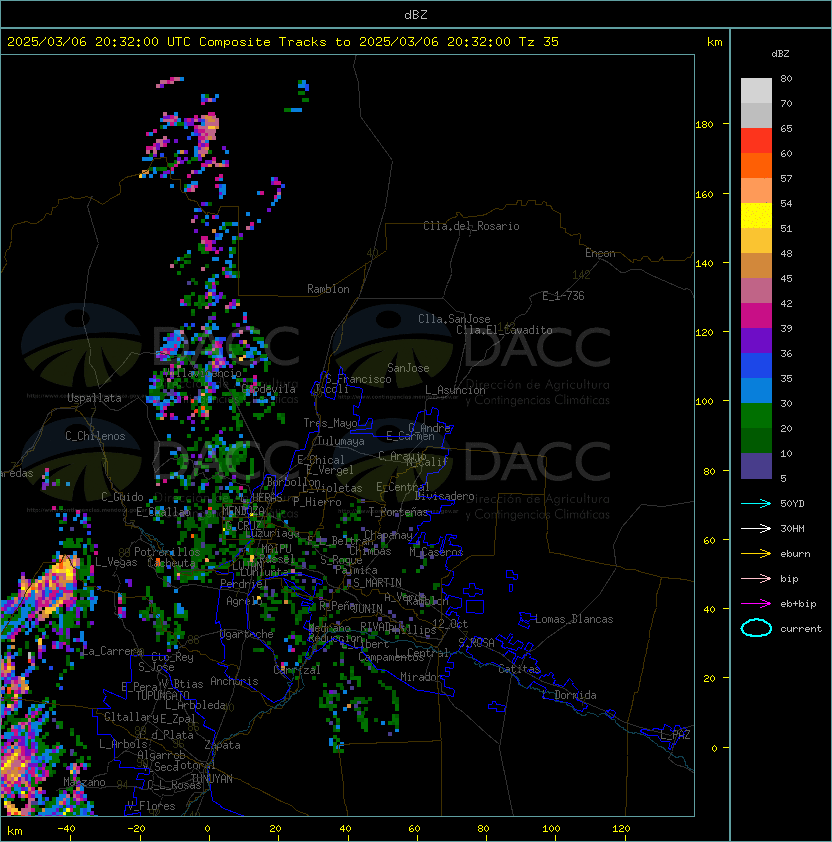Click the 'Tulumaya' map label
Image resolution: width=832 pixels, height=842 pixels.
(x=341, y=441)
